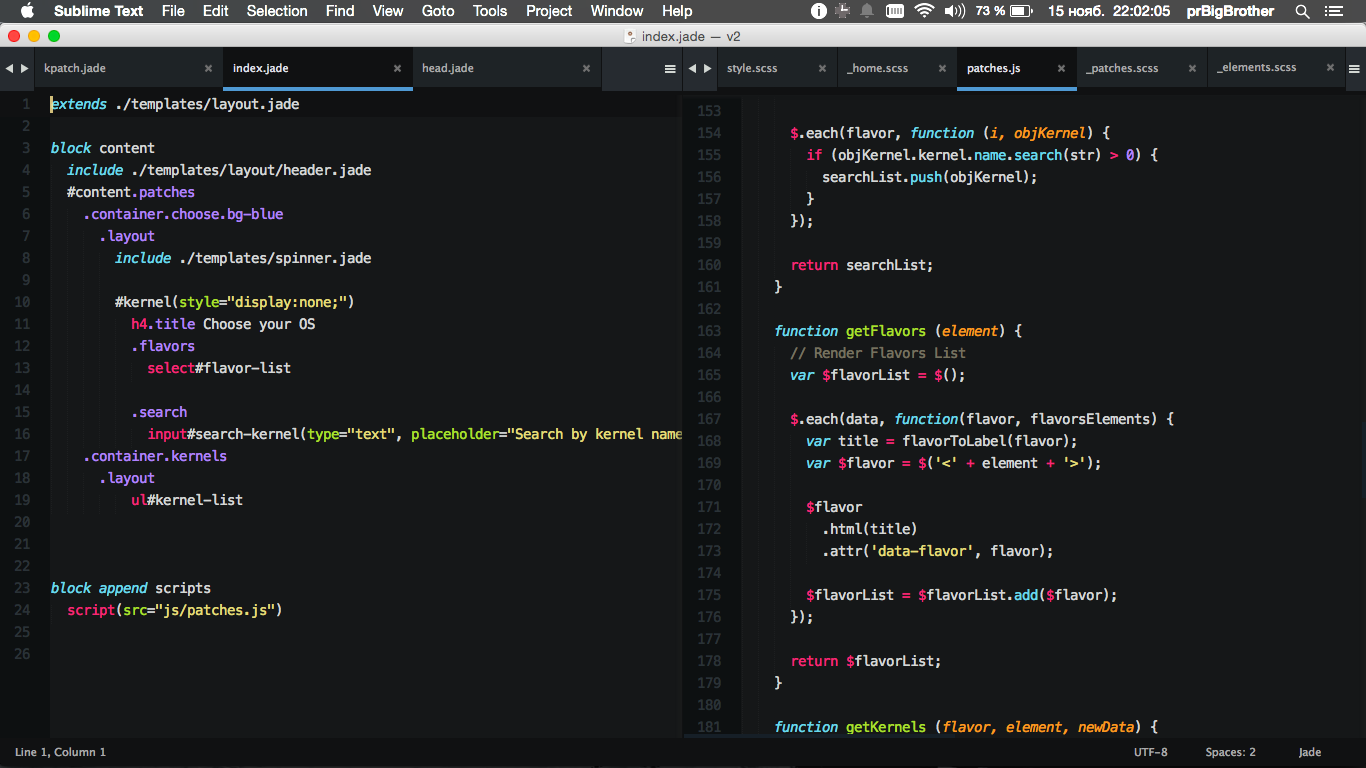This screenshot has width=1366, height=768.
Task: Open the Project menu
Action: [549, 11]
